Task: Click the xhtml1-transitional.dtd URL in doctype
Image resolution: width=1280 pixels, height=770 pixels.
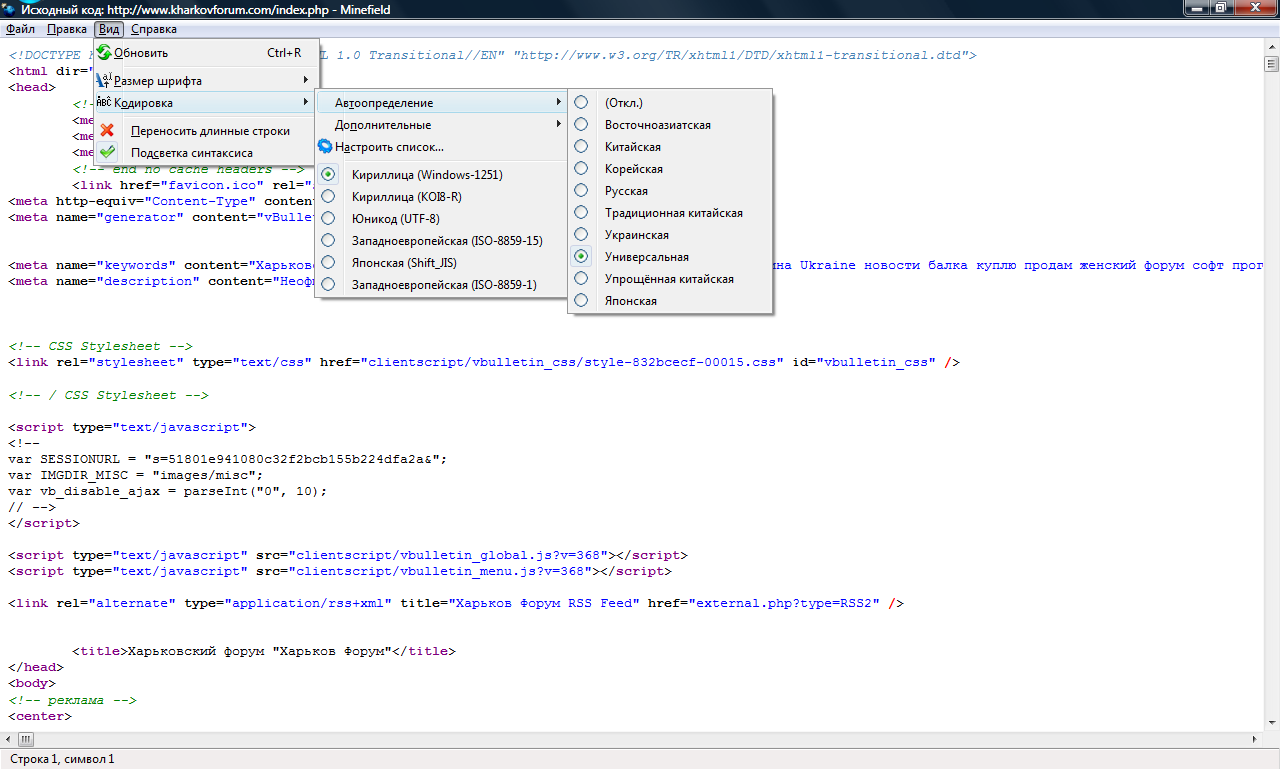Action: [740, 55]
